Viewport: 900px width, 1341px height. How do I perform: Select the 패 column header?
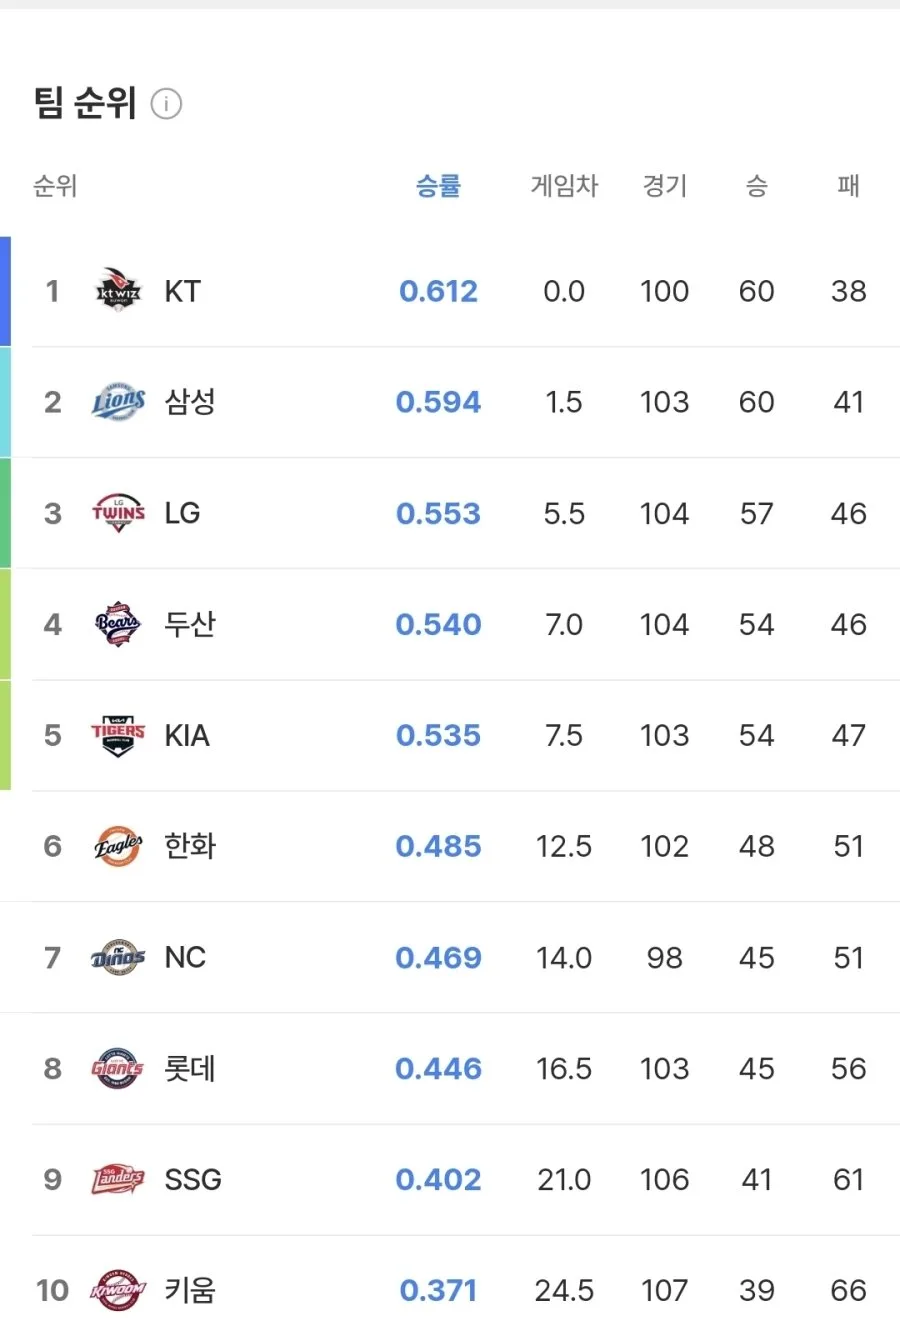[x=848, y=185]
